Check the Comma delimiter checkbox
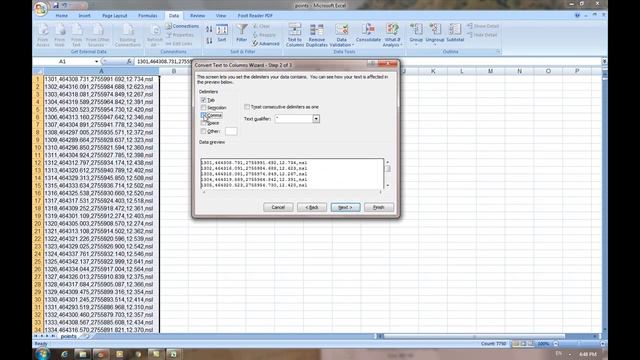This screenshot has width=640, height=360. 203,116
